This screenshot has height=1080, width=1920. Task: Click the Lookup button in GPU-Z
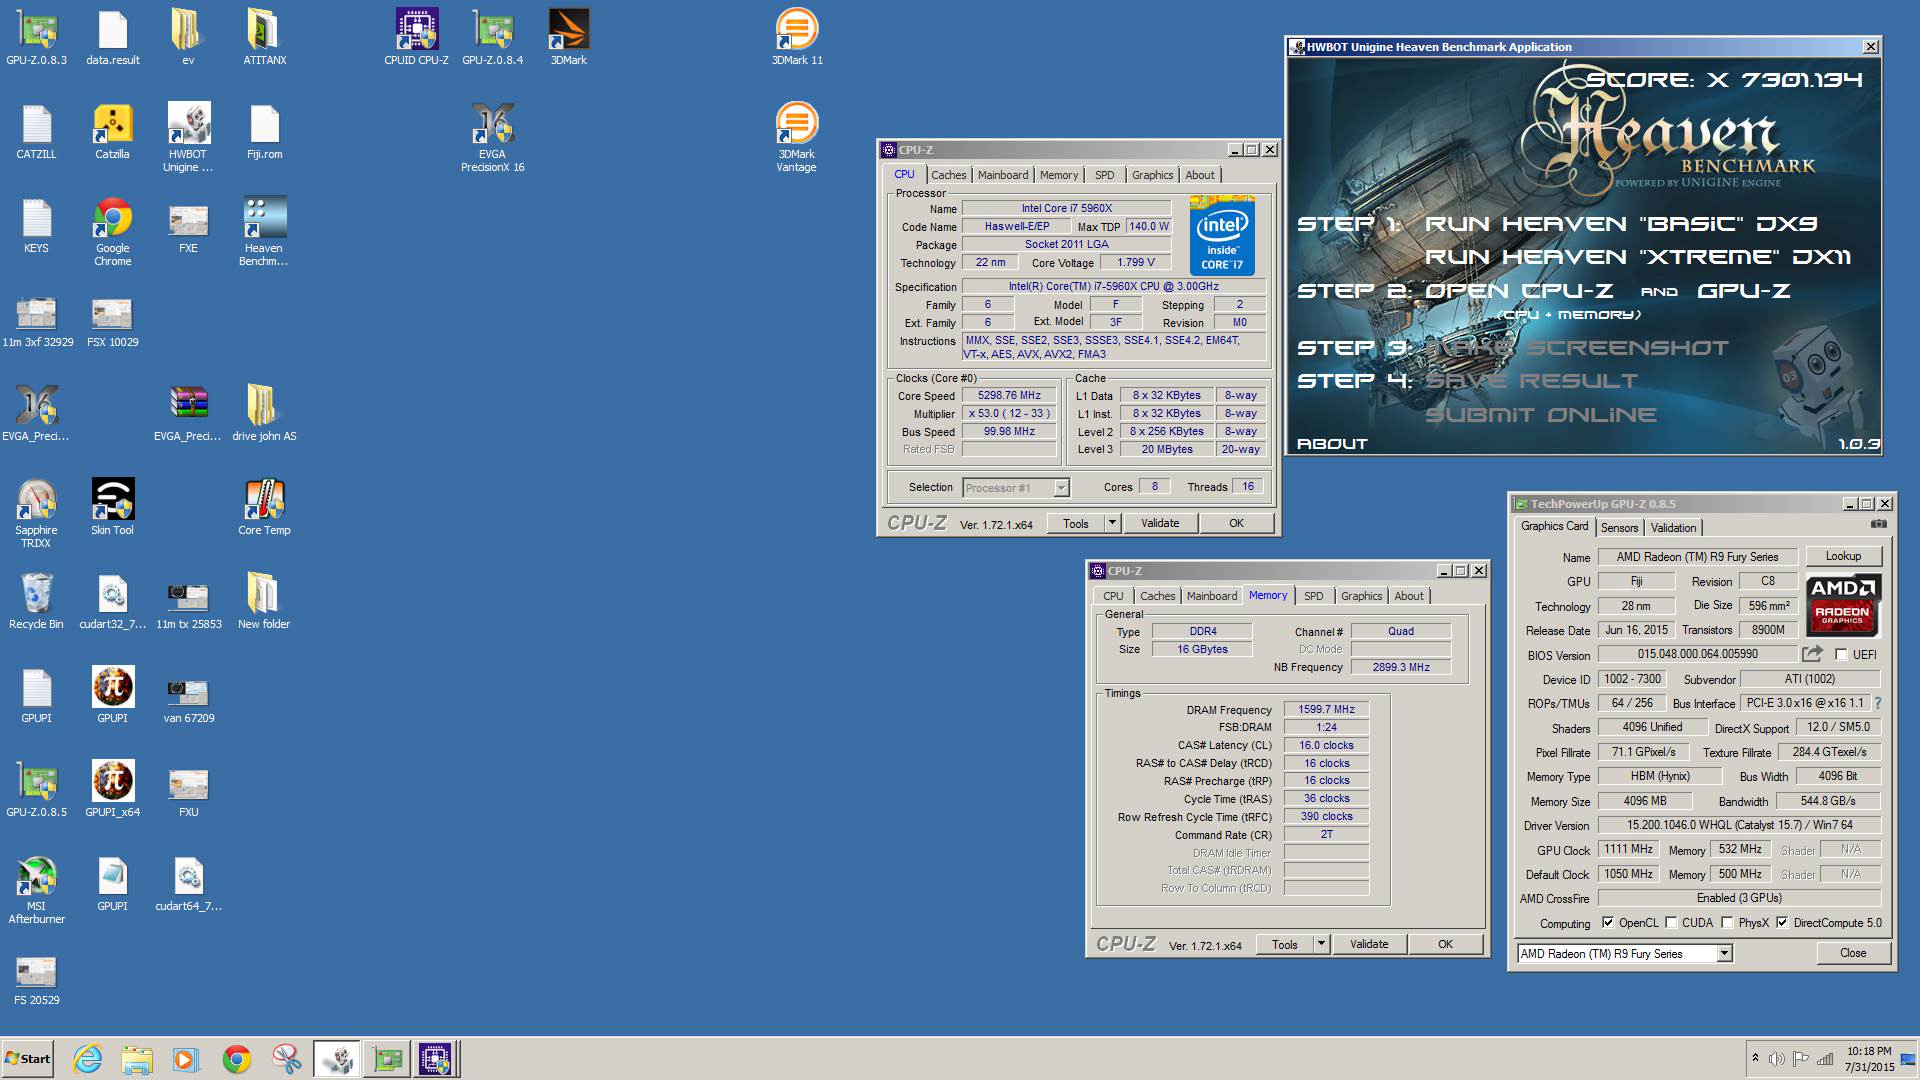1843,556
